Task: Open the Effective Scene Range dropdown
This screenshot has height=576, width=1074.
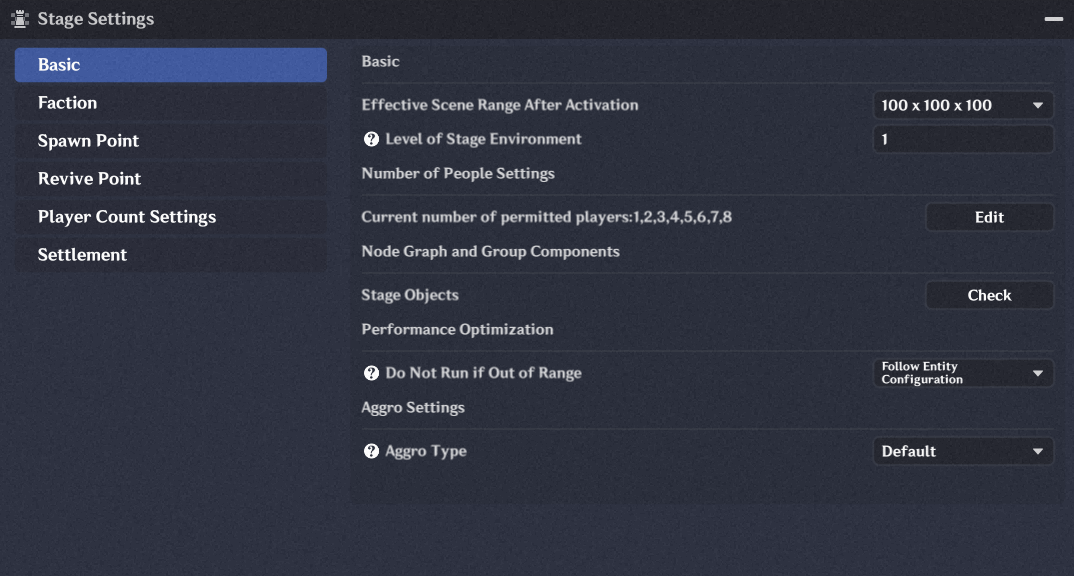Action: point(963,105)
